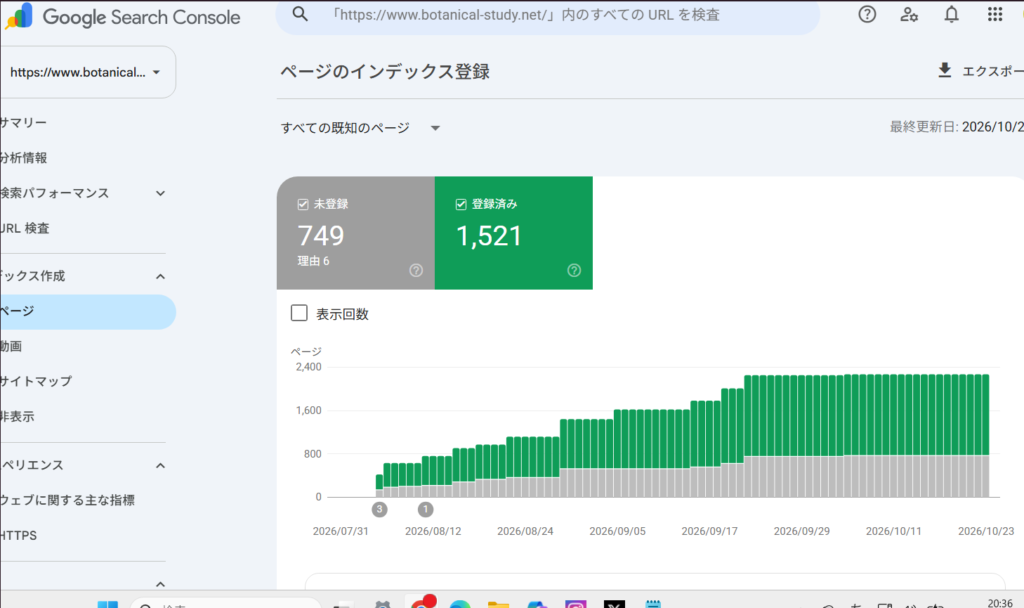The image size is (1024, 608).
Task: Expand the 検索パフォーマンス sidebar chevron
Action: (160, 193)
